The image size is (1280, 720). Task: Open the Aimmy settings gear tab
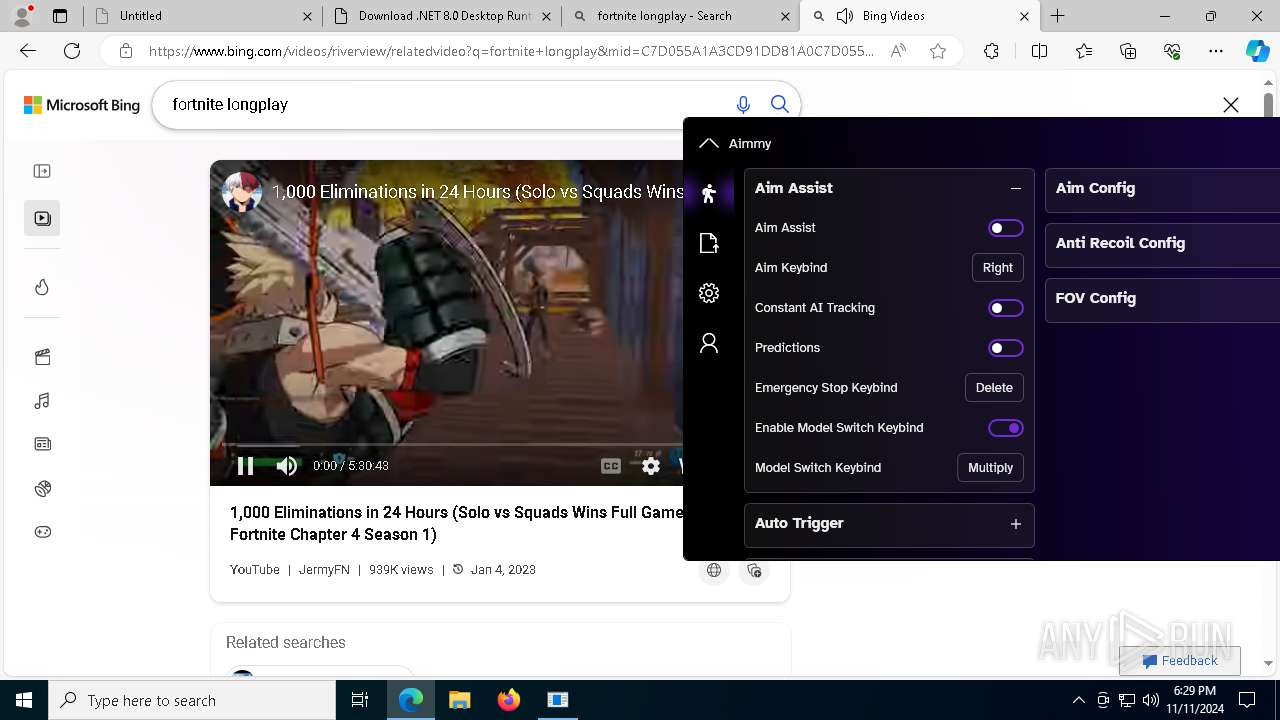709,293
